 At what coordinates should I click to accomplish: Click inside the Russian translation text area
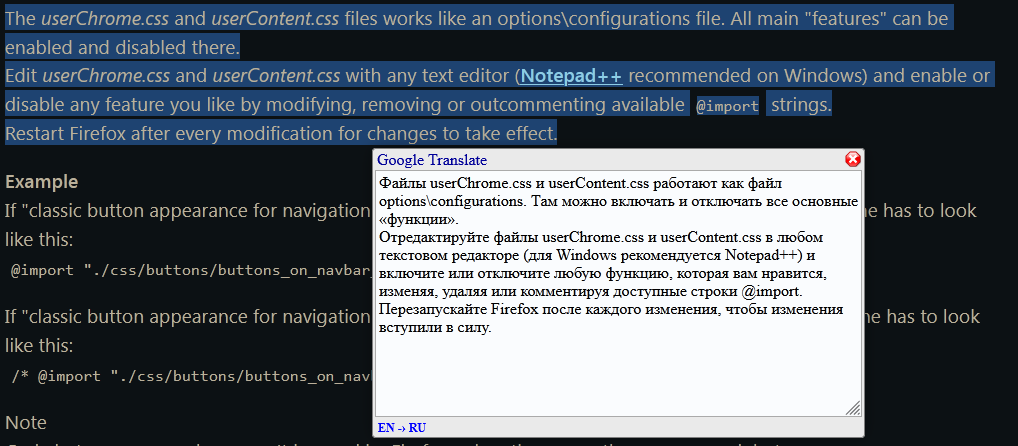618,293
